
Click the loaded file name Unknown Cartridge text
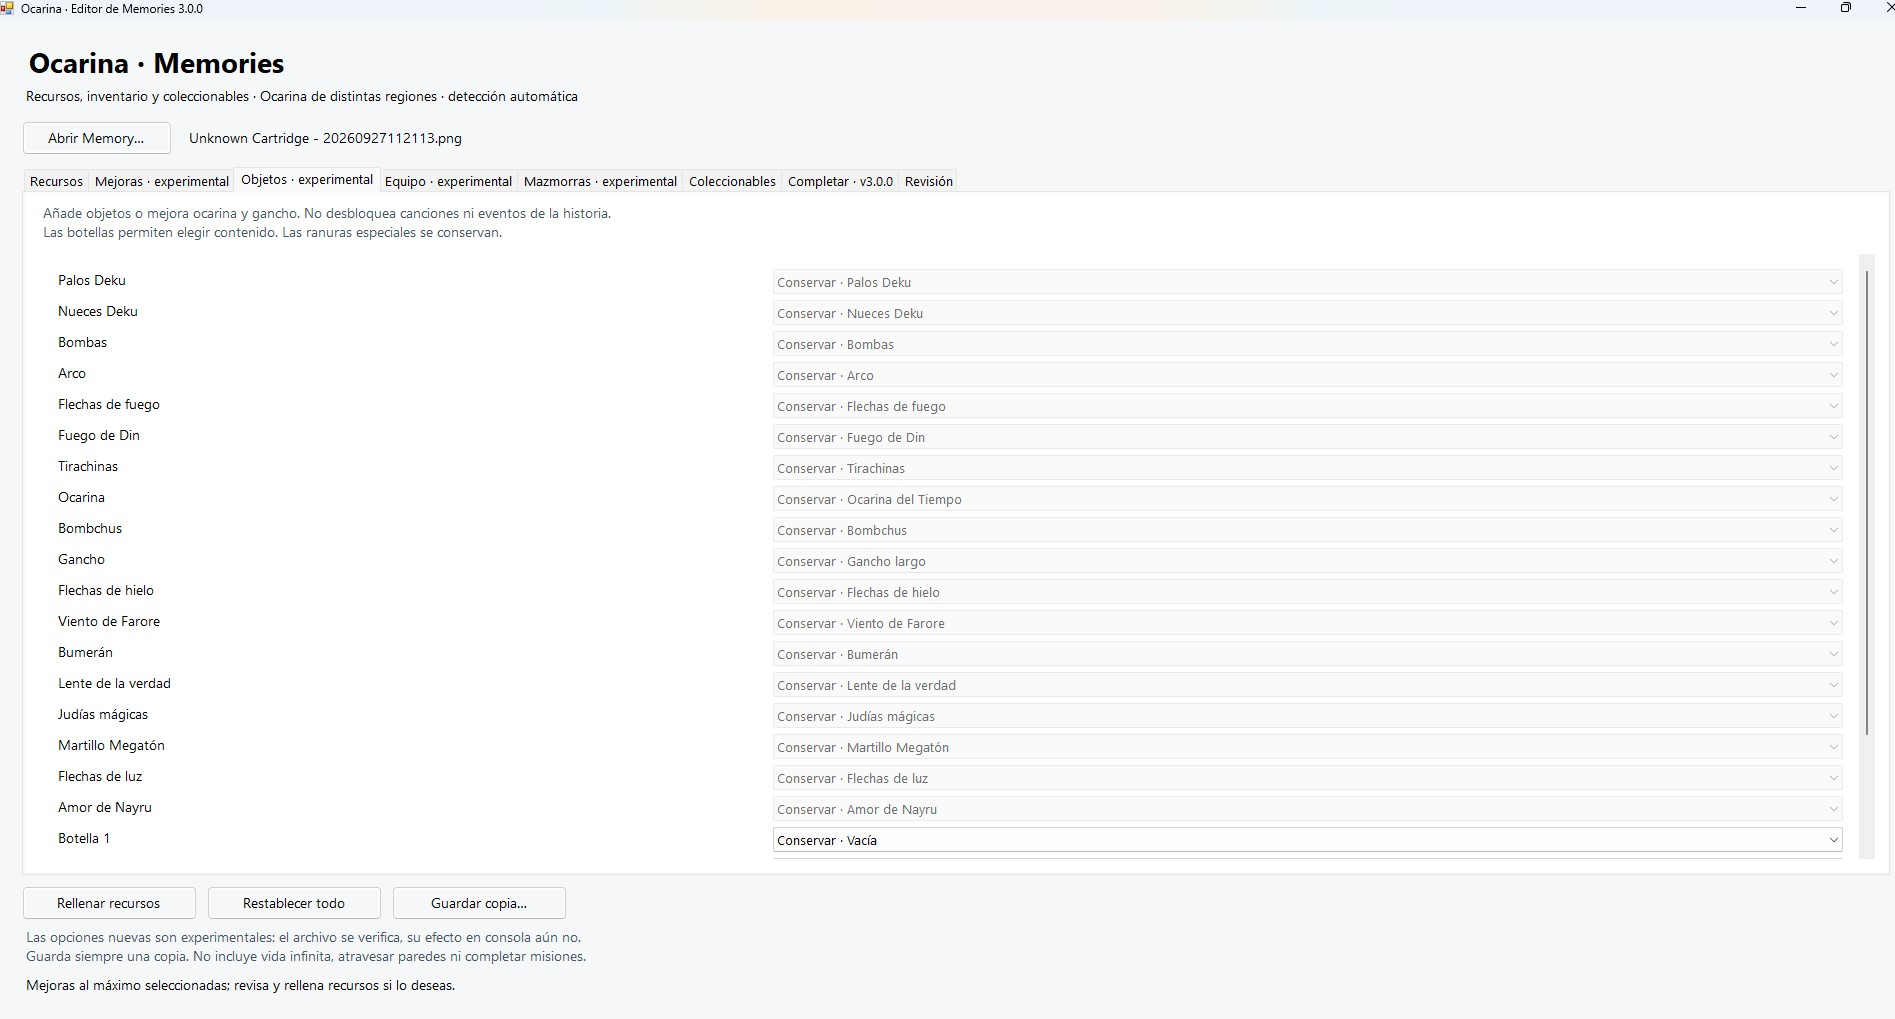pos(325,138)
